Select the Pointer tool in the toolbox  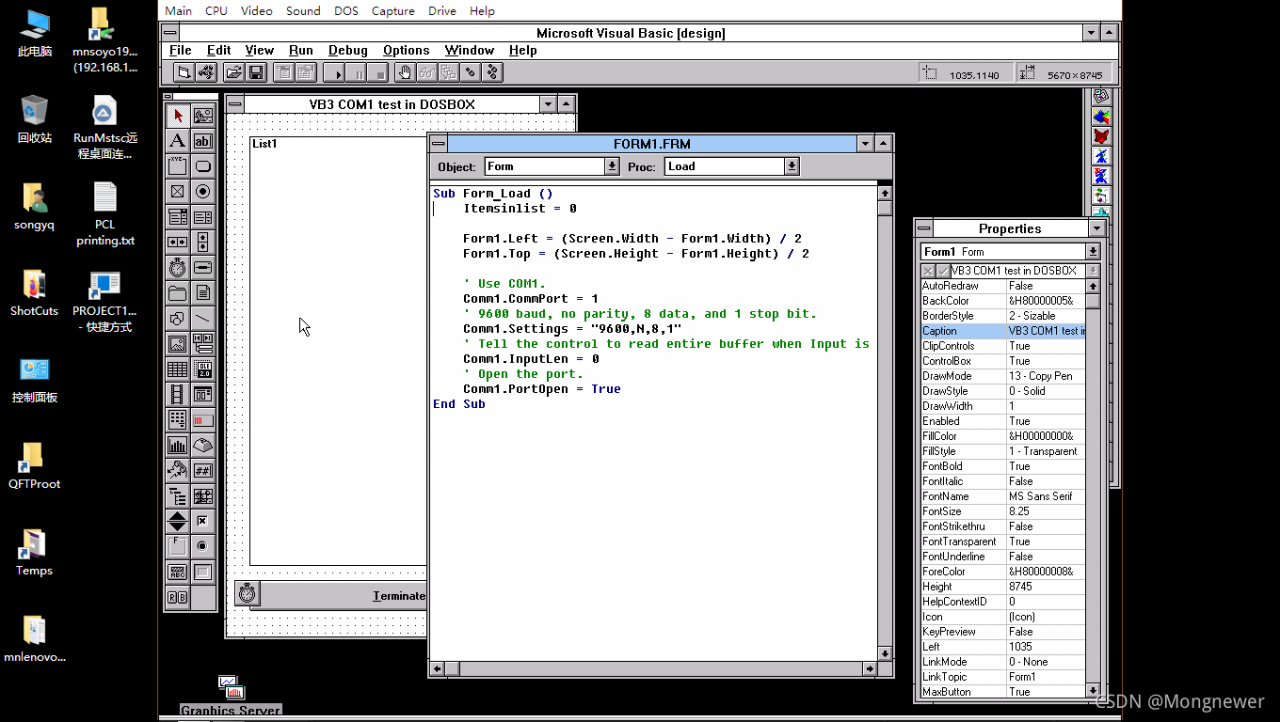pyautogui.click(x=177, y=116)
